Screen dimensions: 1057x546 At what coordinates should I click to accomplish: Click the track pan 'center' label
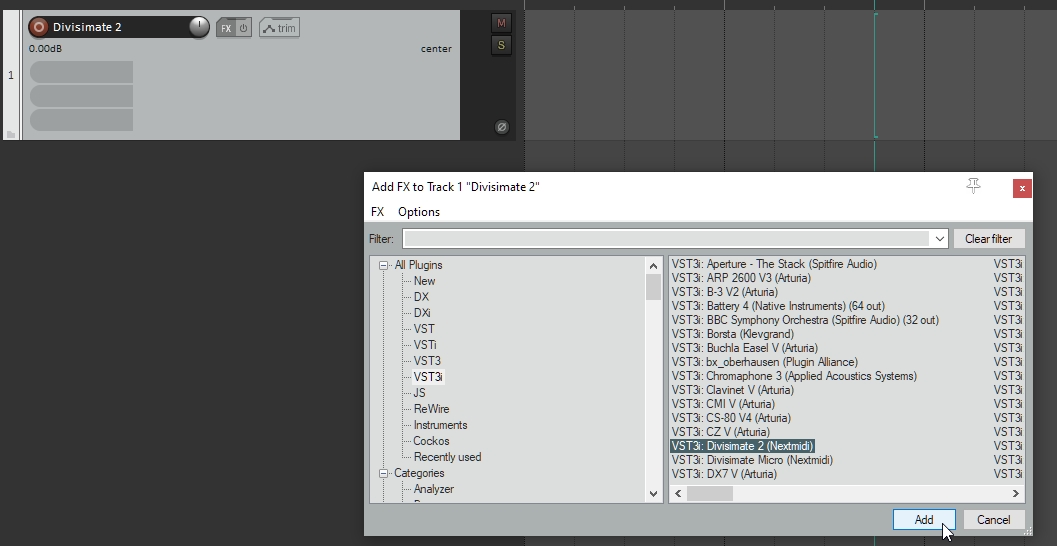(436, 49)
